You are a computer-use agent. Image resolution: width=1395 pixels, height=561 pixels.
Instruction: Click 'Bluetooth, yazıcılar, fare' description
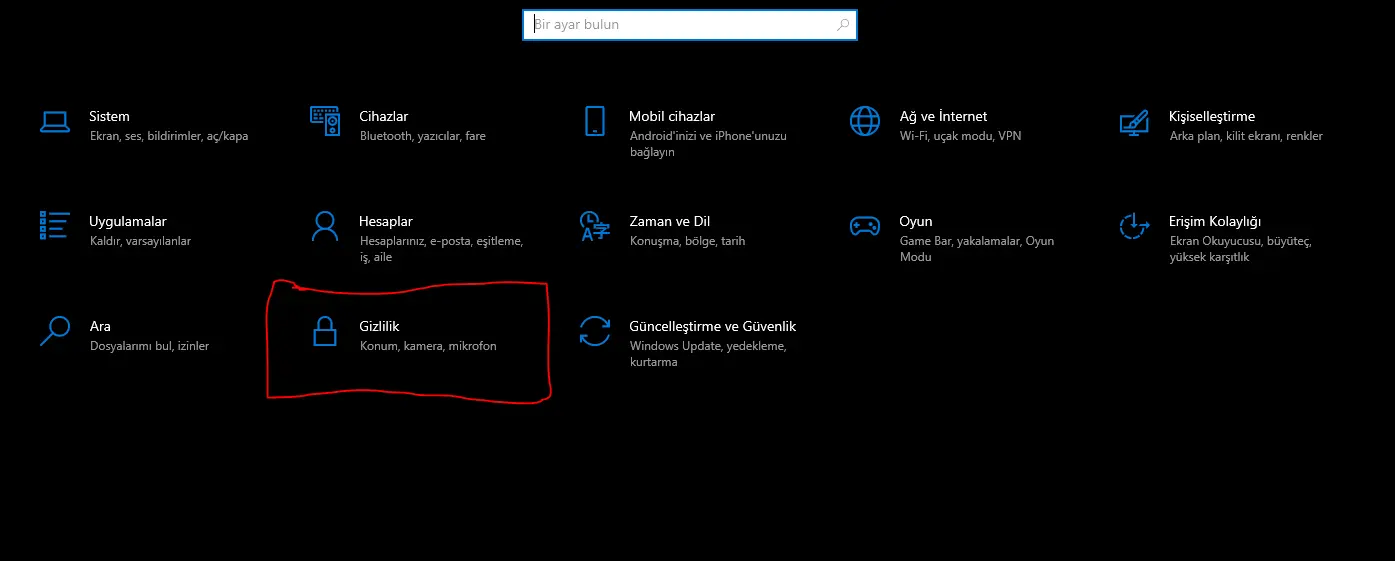[423, 136]
